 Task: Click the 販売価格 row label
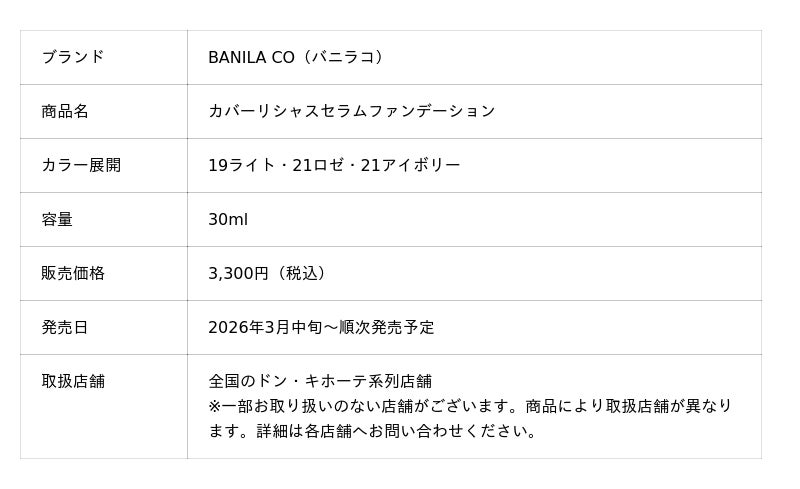click(73, 273)
